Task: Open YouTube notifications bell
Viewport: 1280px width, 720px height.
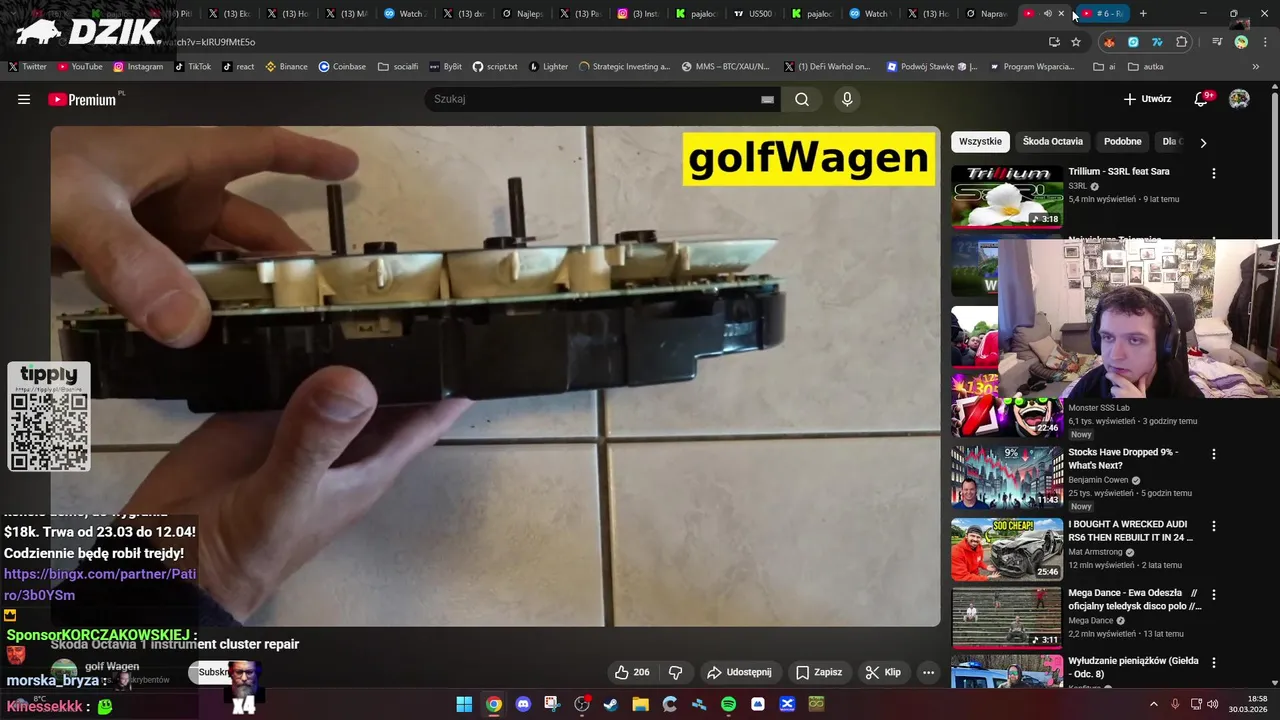Action: coord(1202,99)
